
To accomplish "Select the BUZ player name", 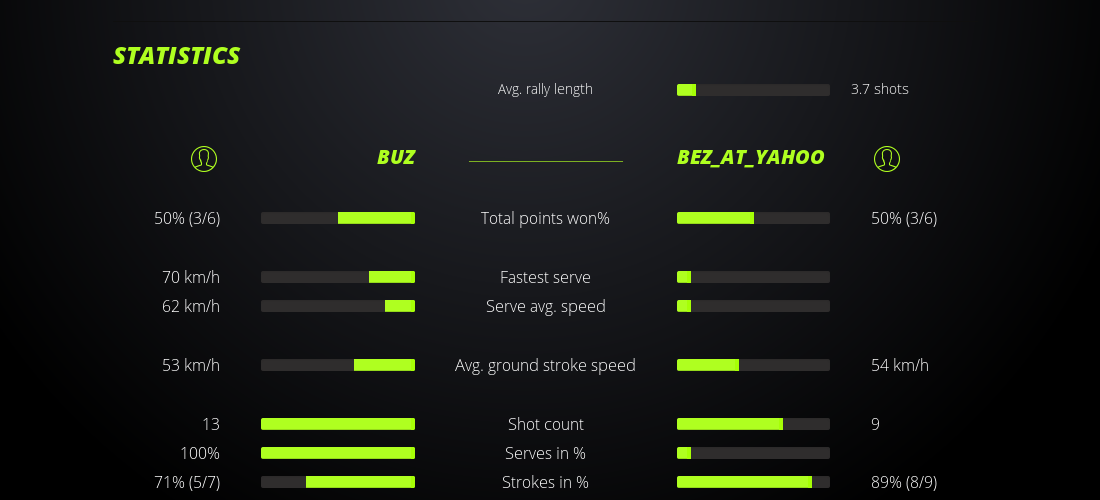I will 396,157.
